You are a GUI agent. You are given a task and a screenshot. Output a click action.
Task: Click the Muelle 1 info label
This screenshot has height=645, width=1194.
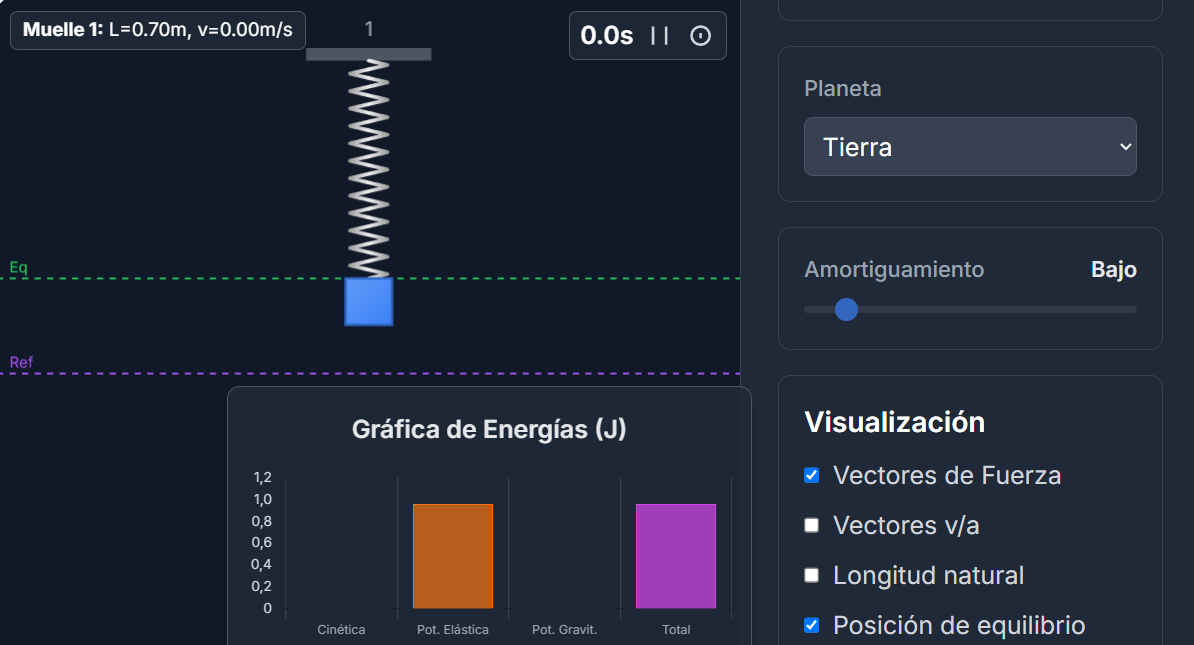pos(158,30)
